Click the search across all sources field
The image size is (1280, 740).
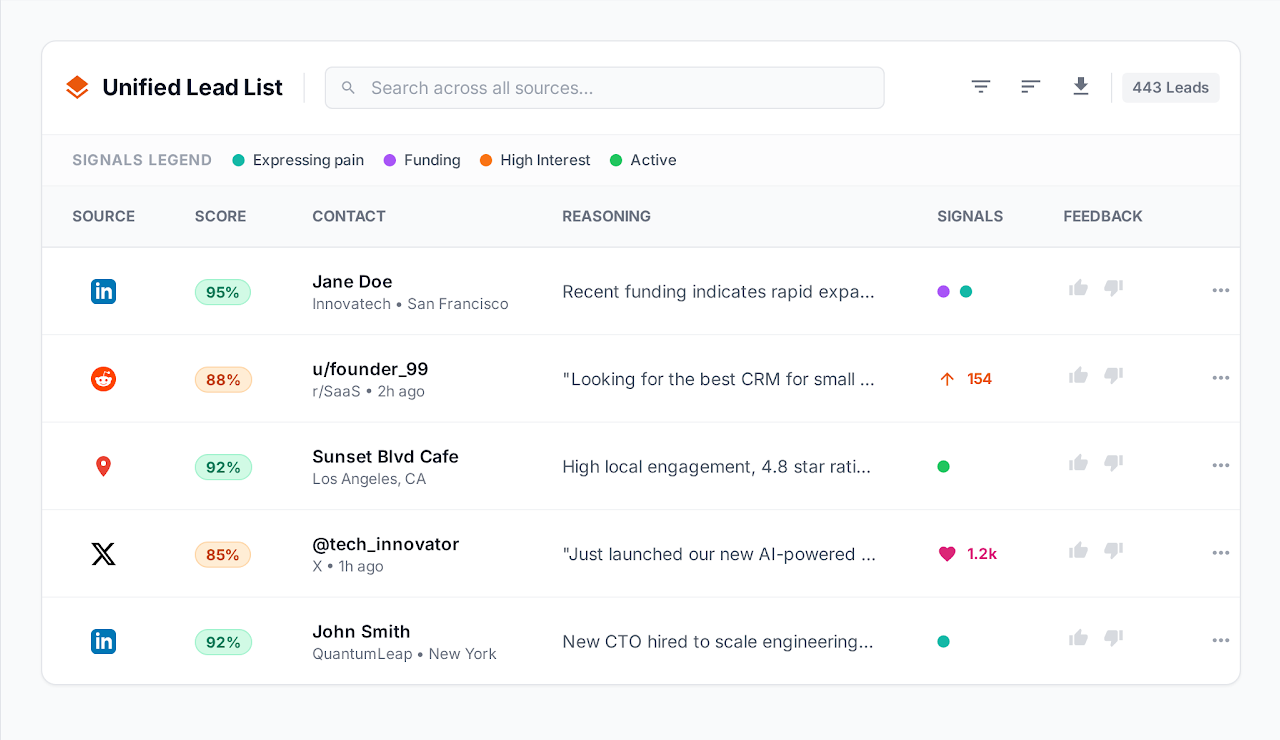pyautogui.click(x=604, y=88)
